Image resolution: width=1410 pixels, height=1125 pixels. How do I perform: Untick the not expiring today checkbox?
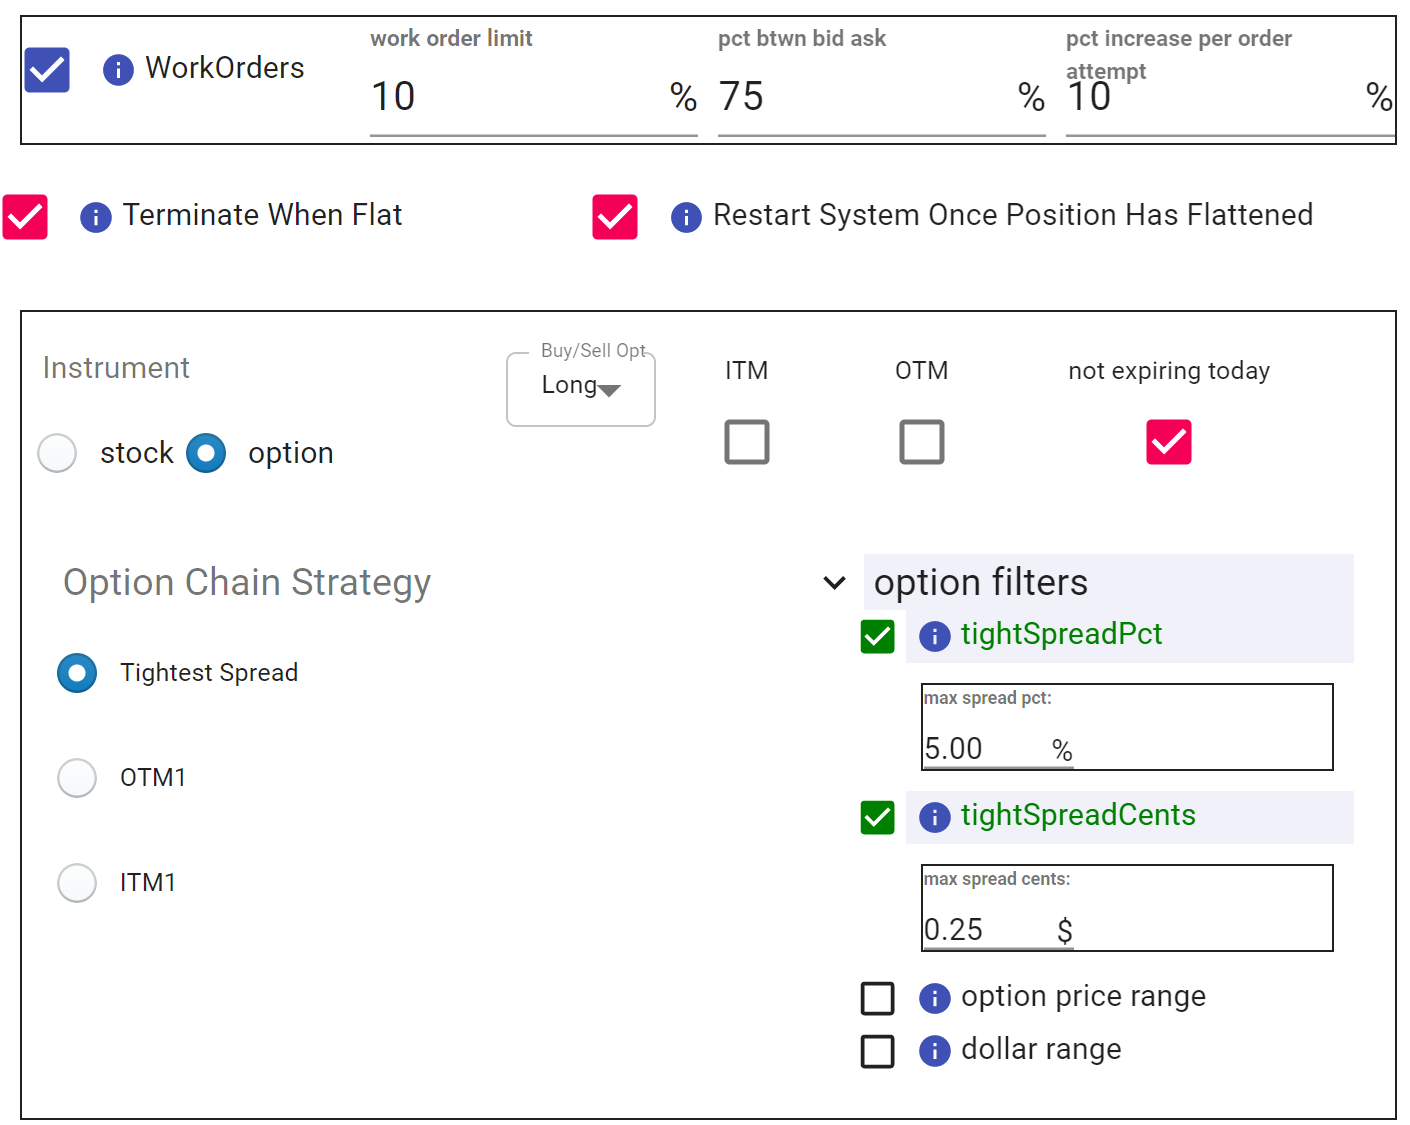click(x=1168, y=442)
